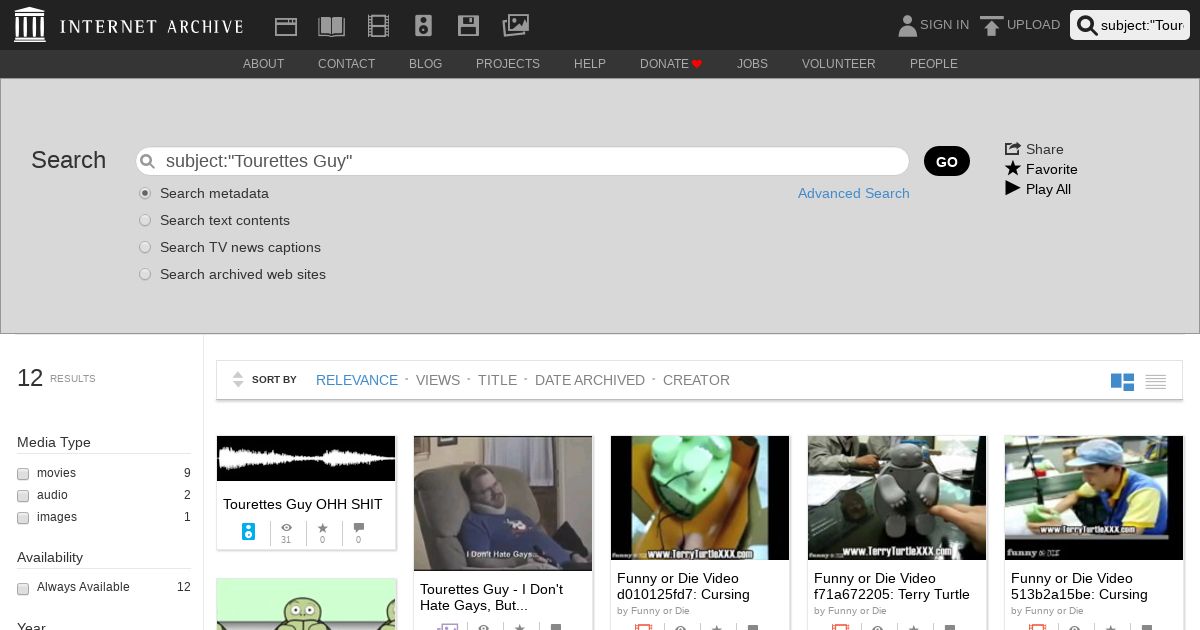This screenshot has width=1200, height=630.
Task: Open the About menu item
Action: 263,63
